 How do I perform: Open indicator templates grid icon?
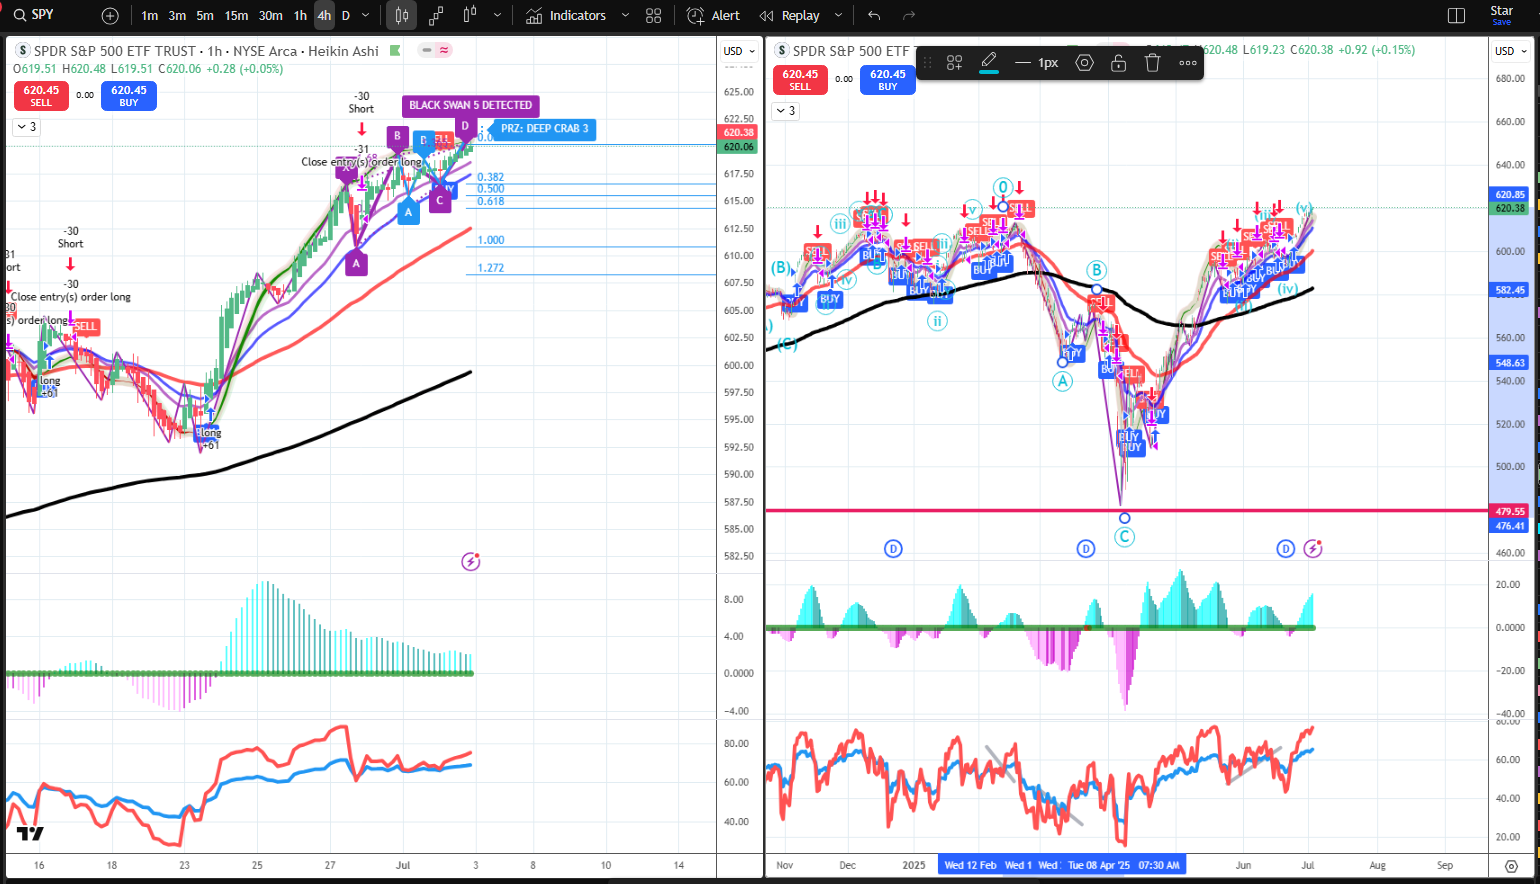pos(654,16)
